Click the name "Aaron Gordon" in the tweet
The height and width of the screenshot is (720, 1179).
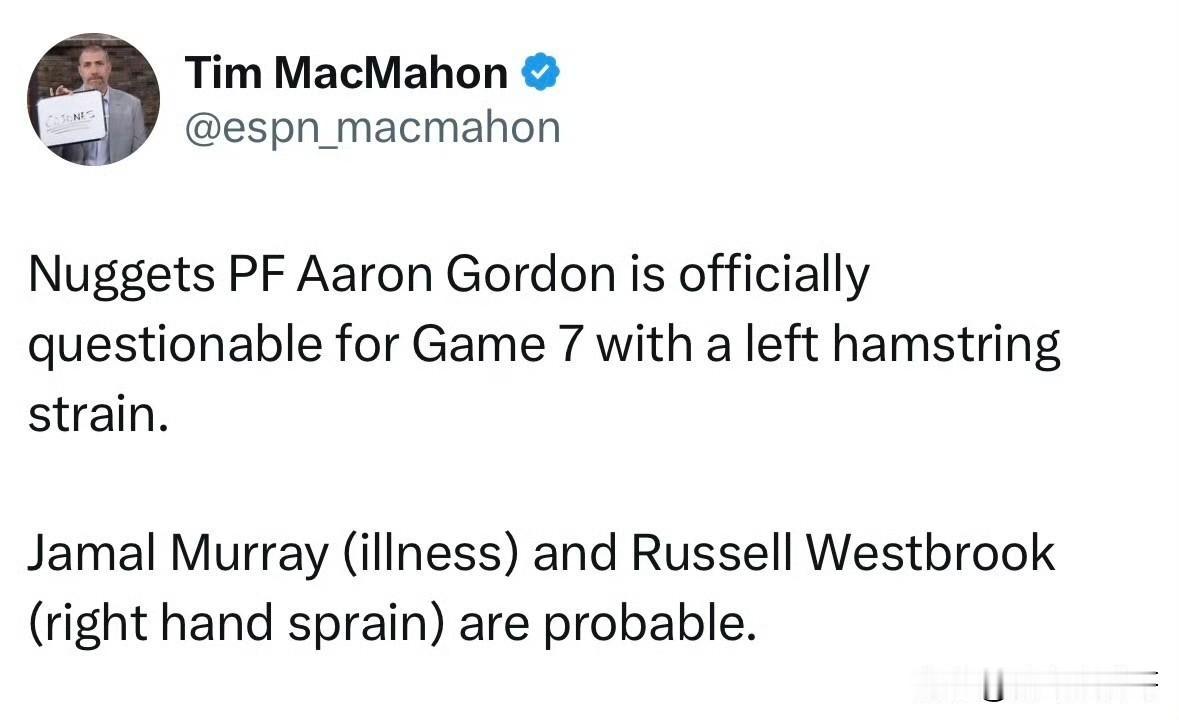coord(456,274)
